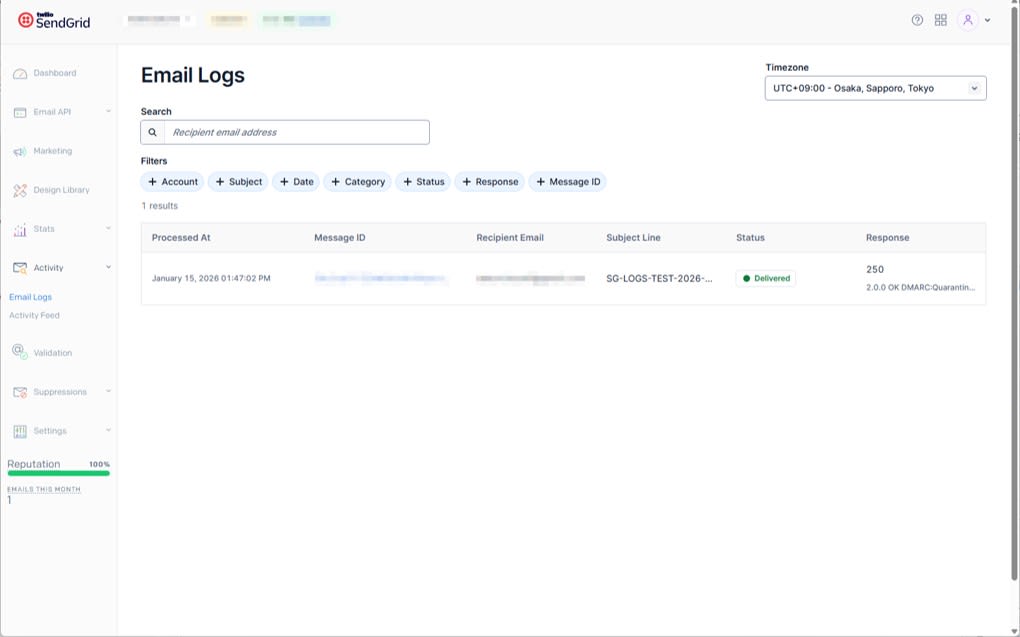Click the user profile icon
The width and height of the screenshot is (1020, 637).
click(966, 19)
